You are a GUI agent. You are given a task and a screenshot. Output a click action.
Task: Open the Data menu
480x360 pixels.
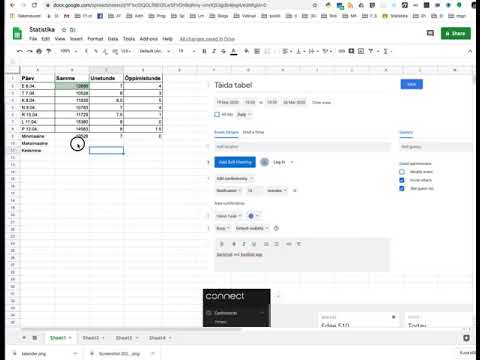point(113,39)
